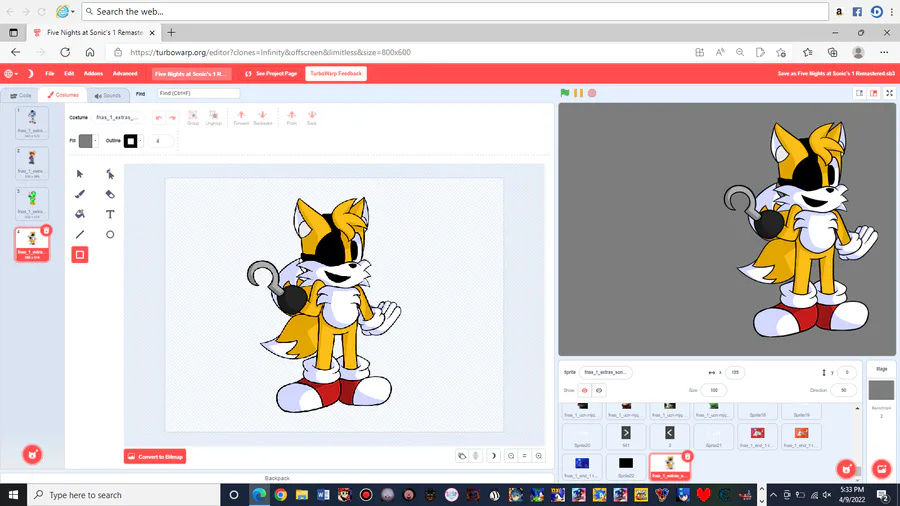
Task: Stop the project with red stop
Action: tap(592, 93)
